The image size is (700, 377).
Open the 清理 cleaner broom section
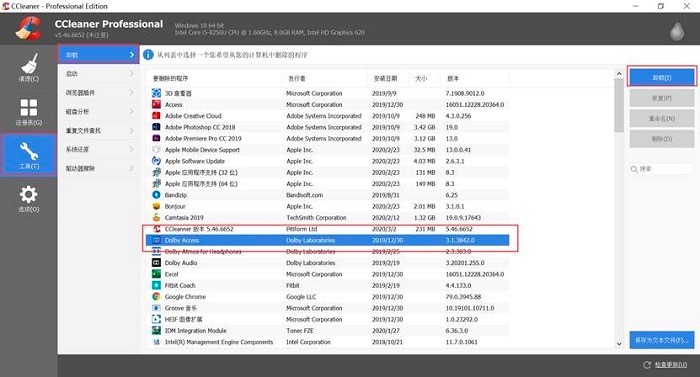click(x=29, y=68)
